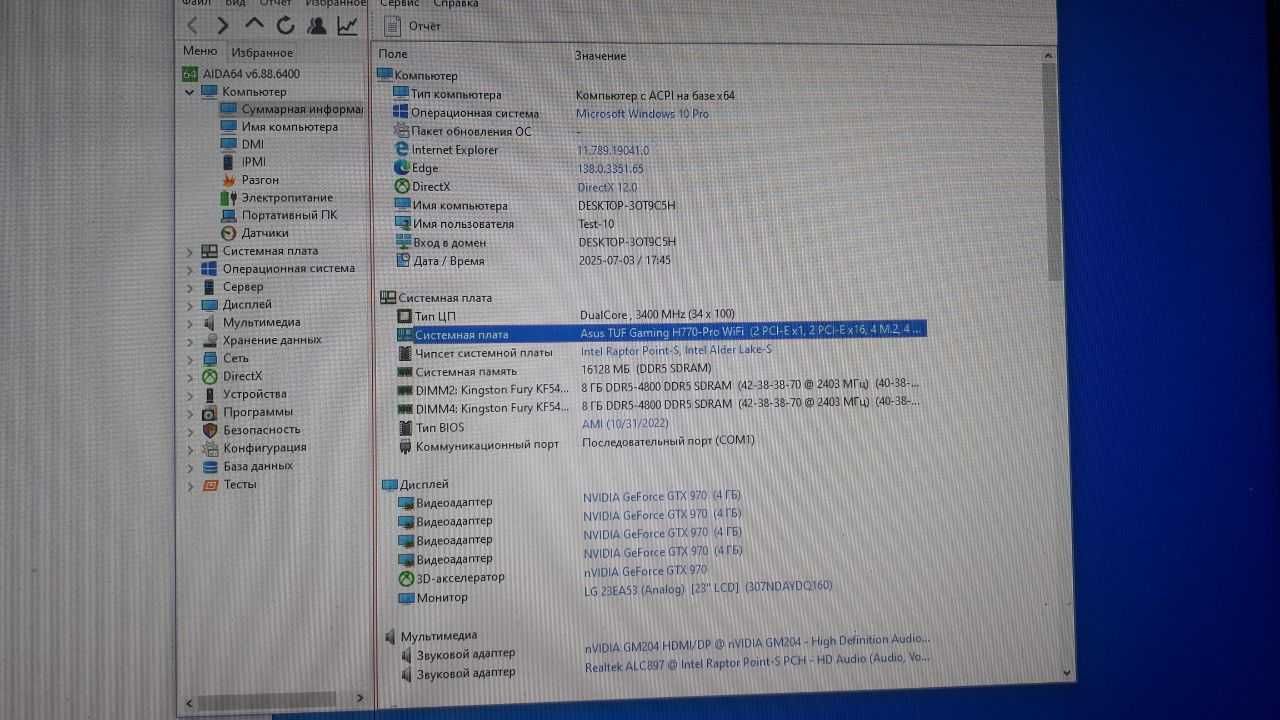This screenshot has height=720, width=1280.
Task: Switch to the Меню tab
Action: (x=200, y=51)
